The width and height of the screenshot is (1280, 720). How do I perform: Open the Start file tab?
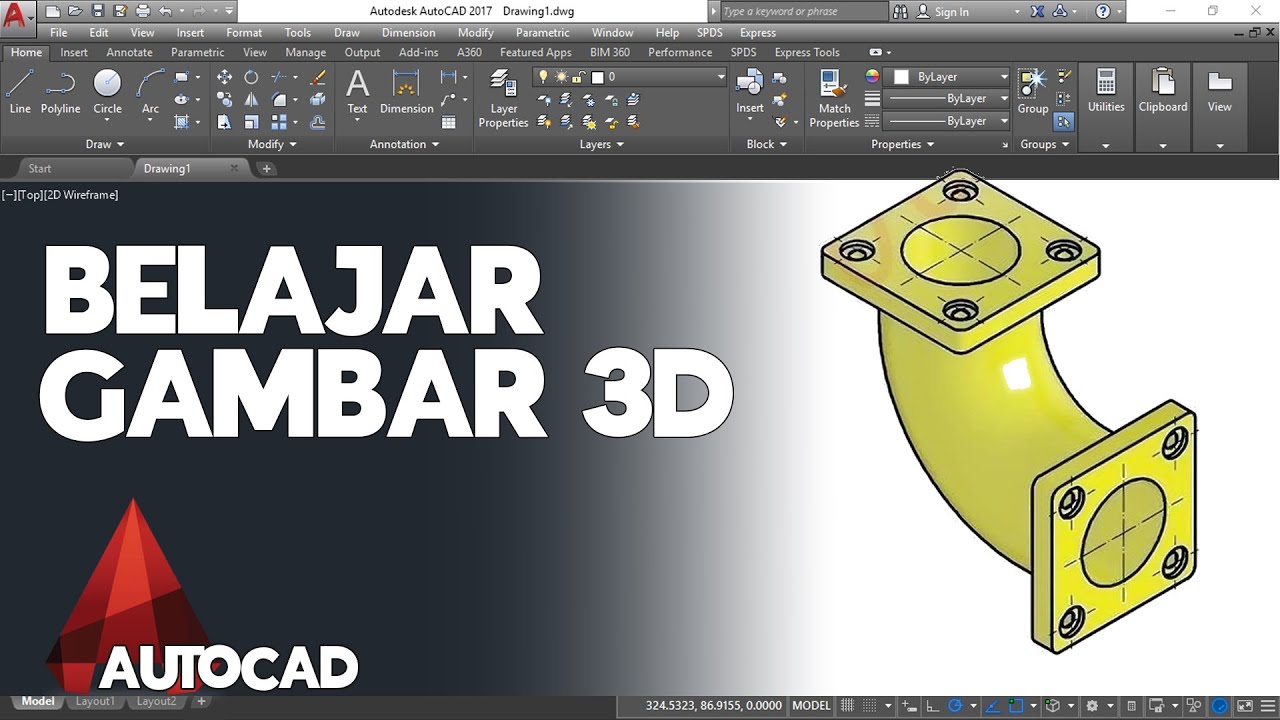tap(40, 168)
